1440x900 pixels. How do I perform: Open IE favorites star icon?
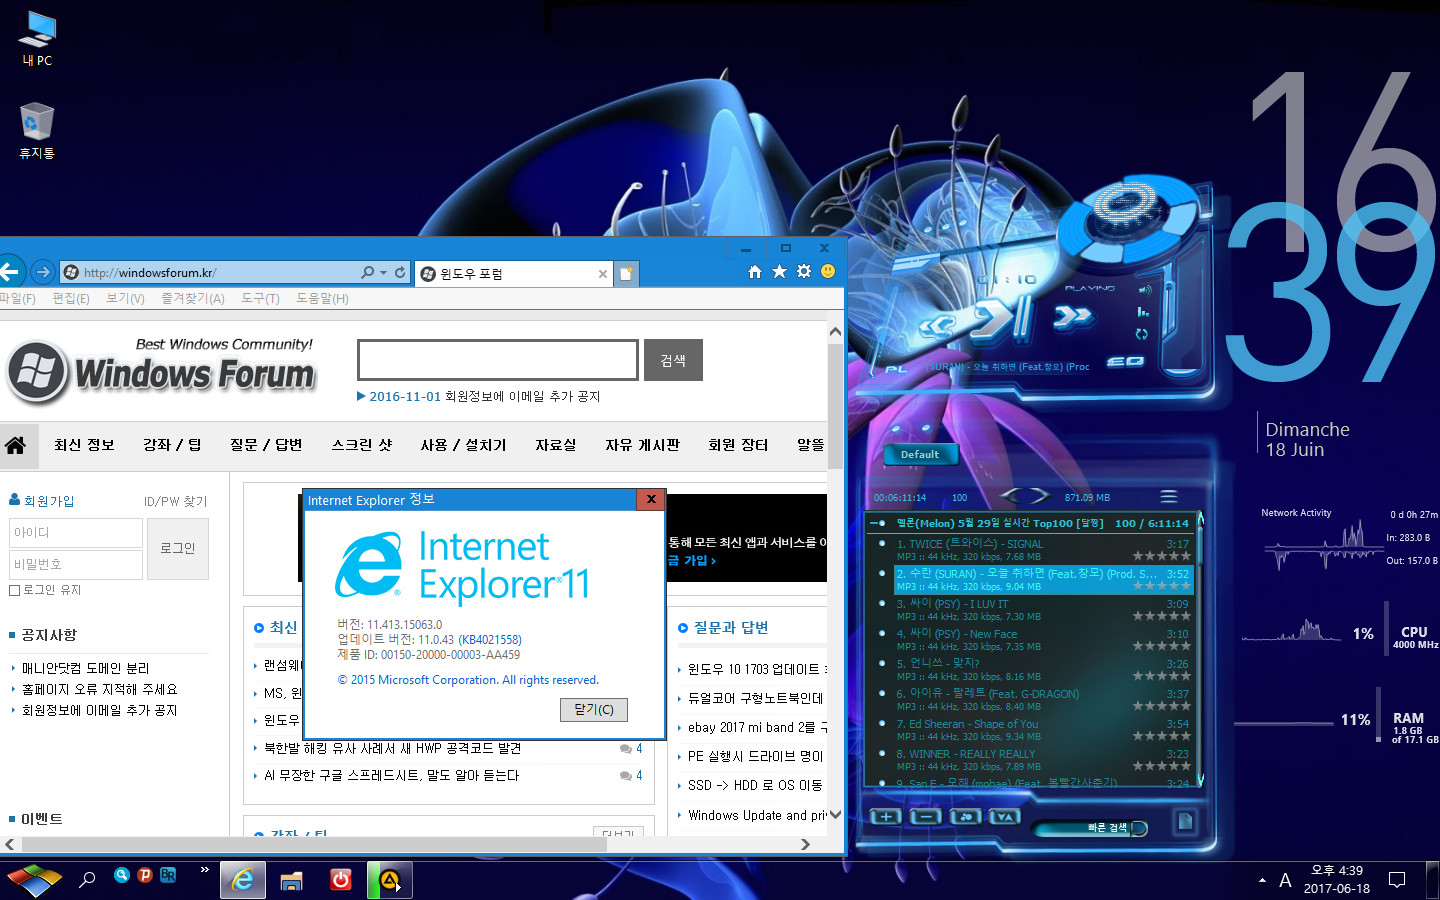coord(779,272)
